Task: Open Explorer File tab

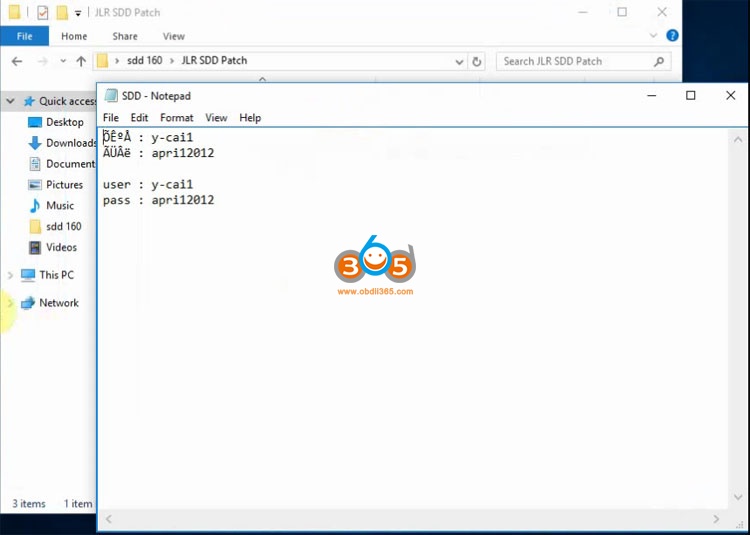Action: [x=24, y=36]
